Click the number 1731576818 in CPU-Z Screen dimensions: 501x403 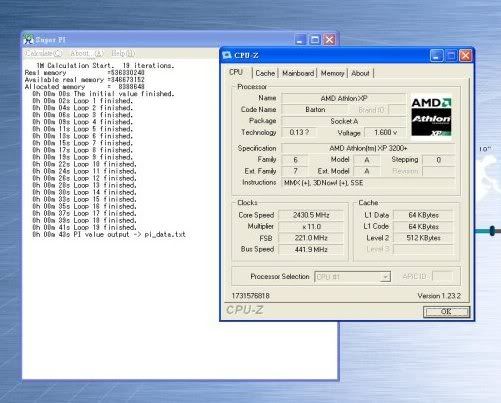(250, 296)
